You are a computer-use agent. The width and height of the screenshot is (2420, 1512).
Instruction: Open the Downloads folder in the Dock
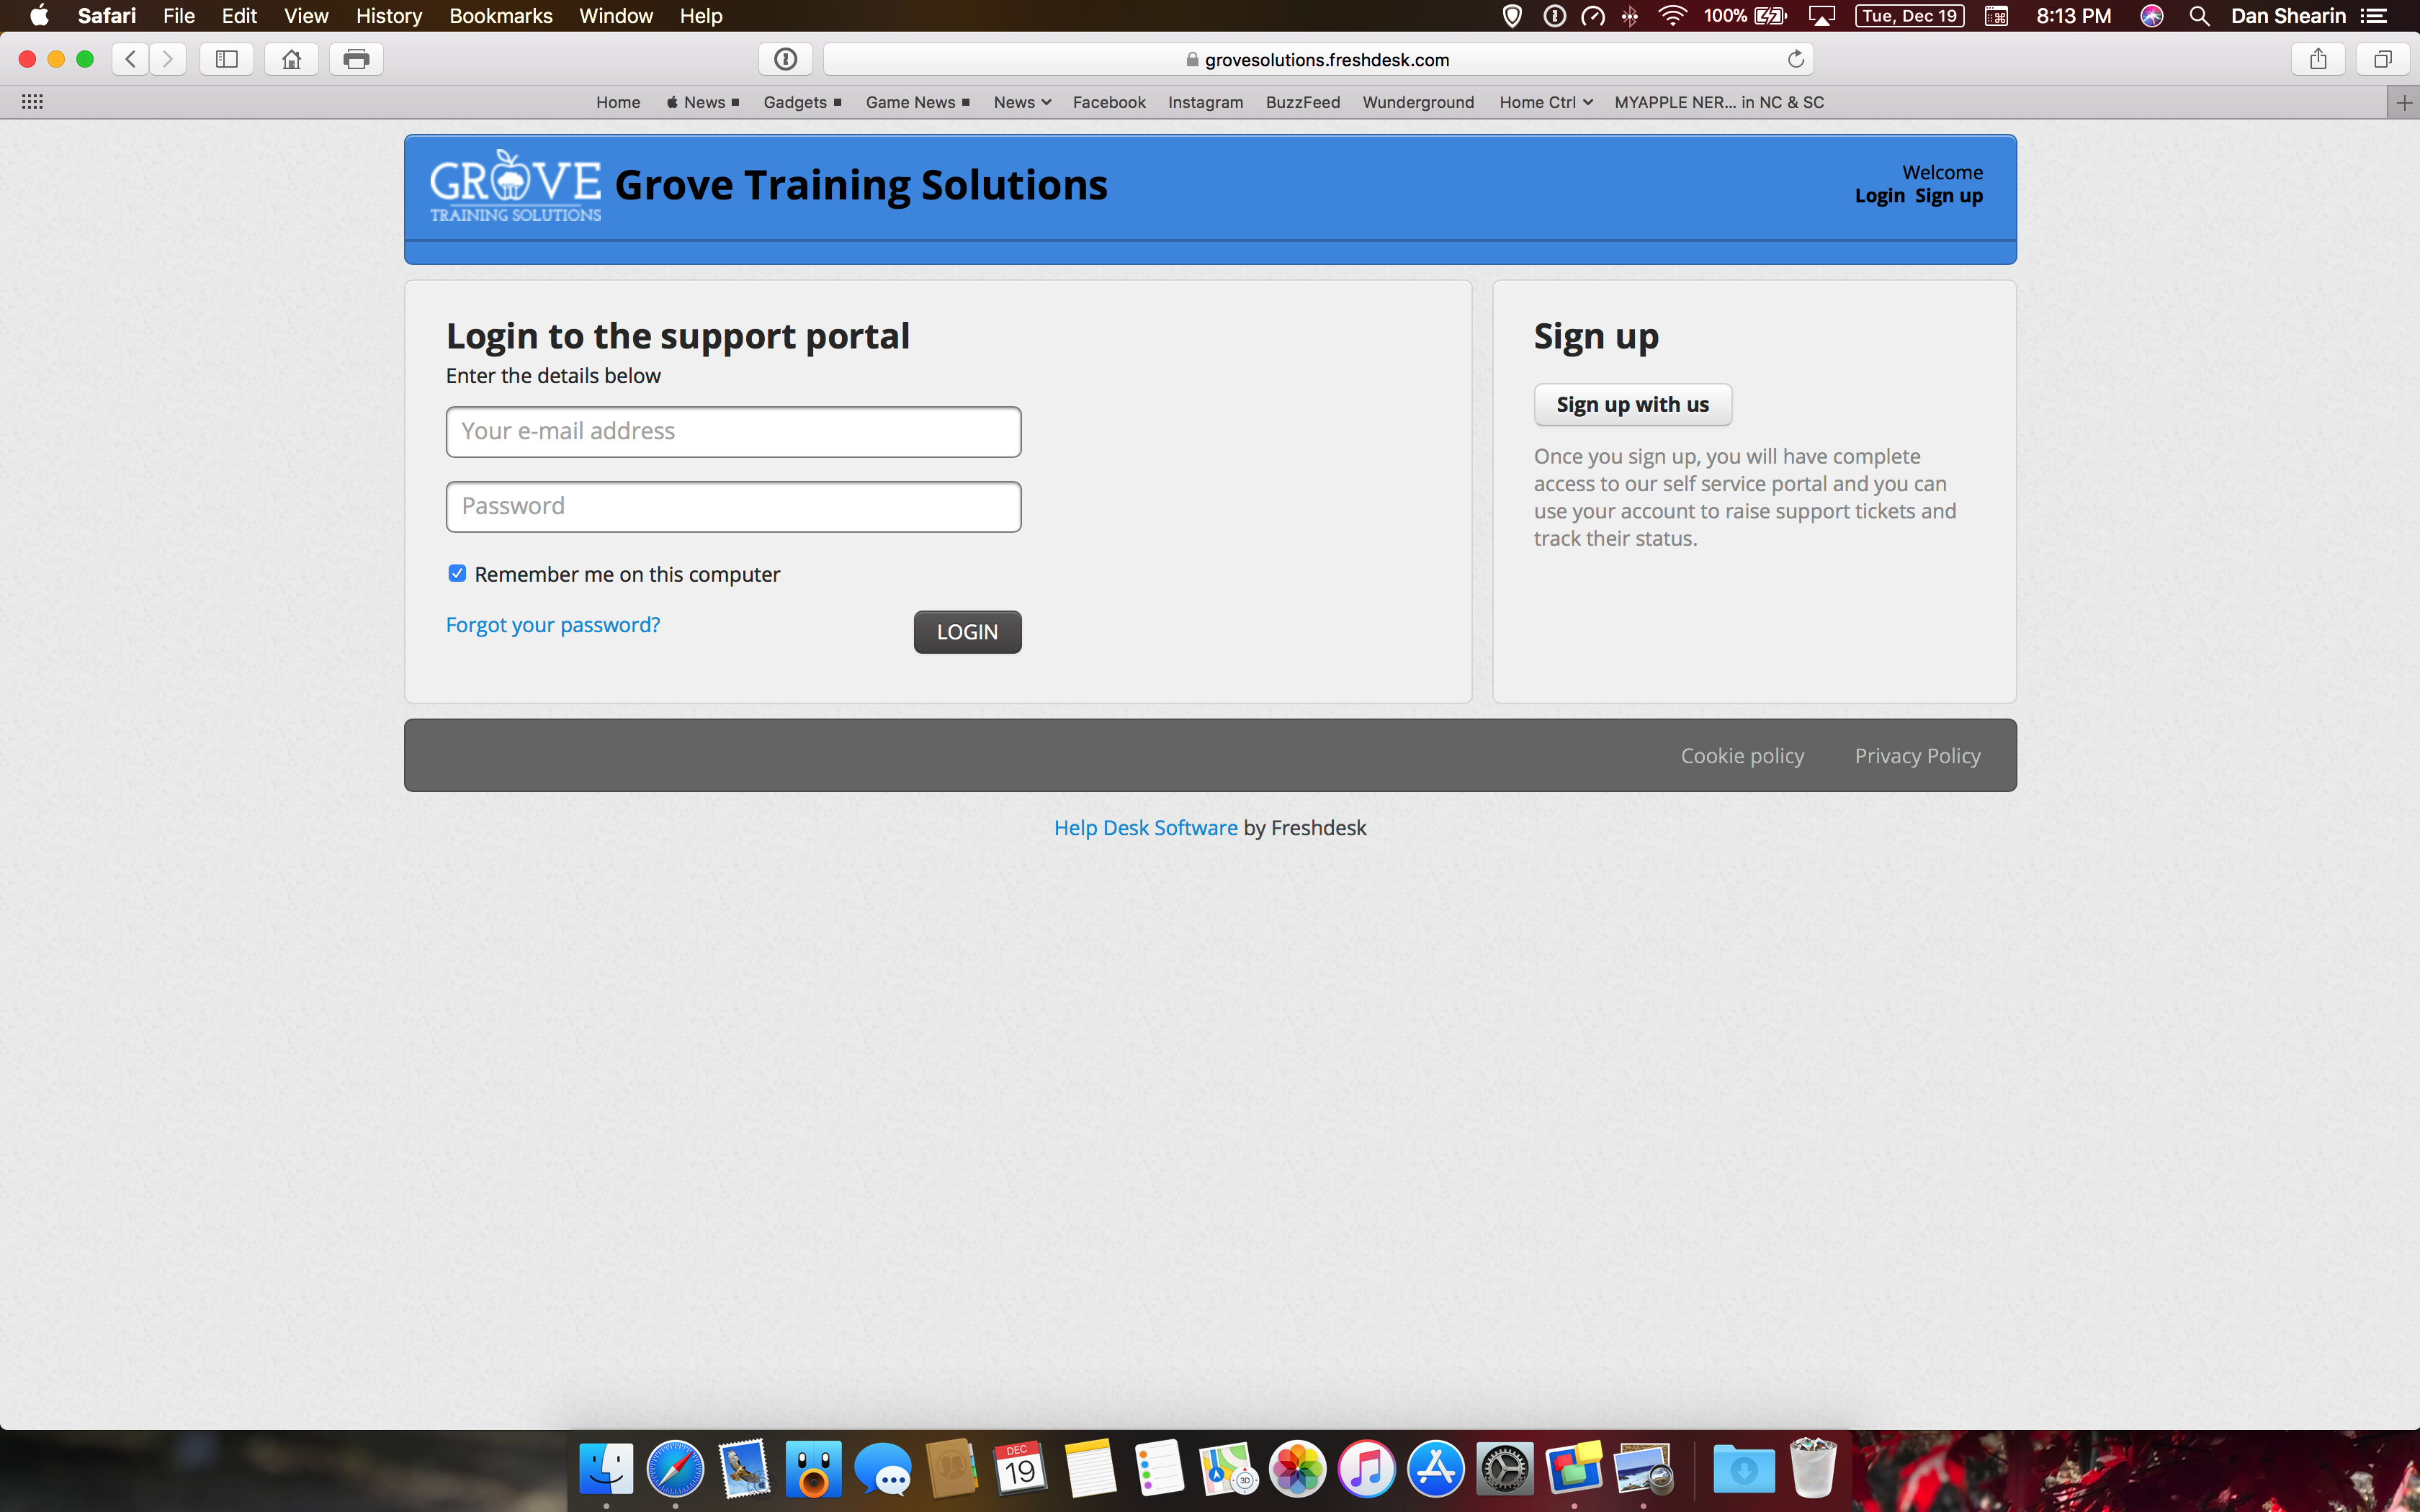1743,1470
